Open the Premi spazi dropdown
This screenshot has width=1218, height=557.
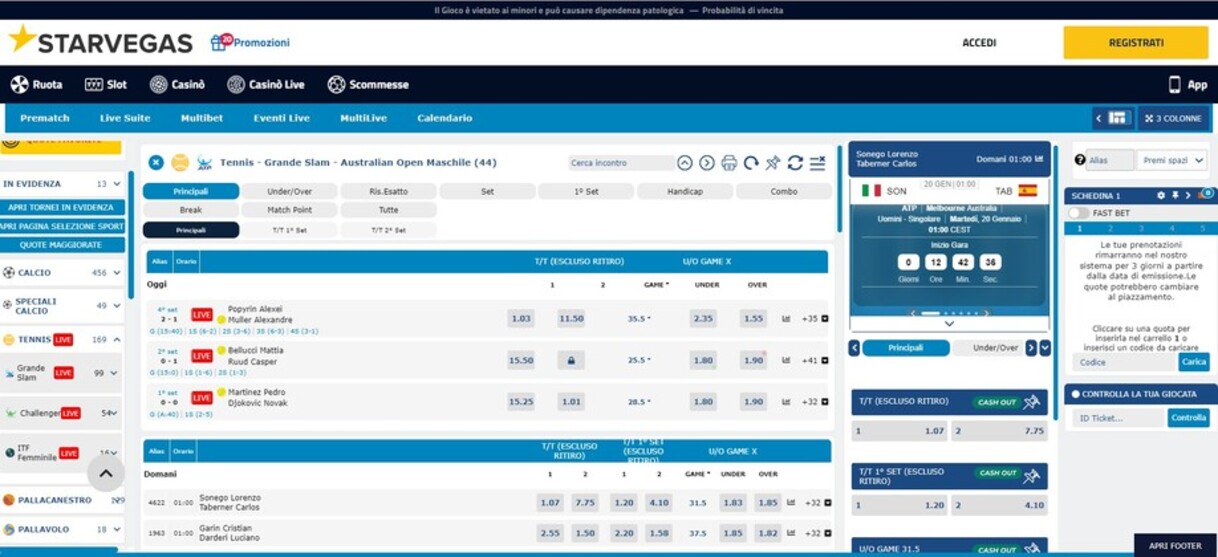coord(1173,160)
